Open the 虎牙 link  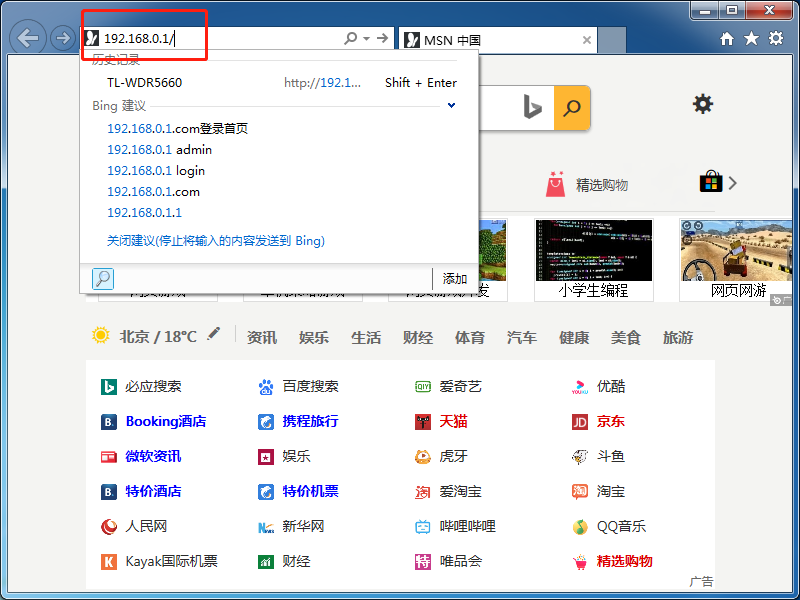(441, 456)
